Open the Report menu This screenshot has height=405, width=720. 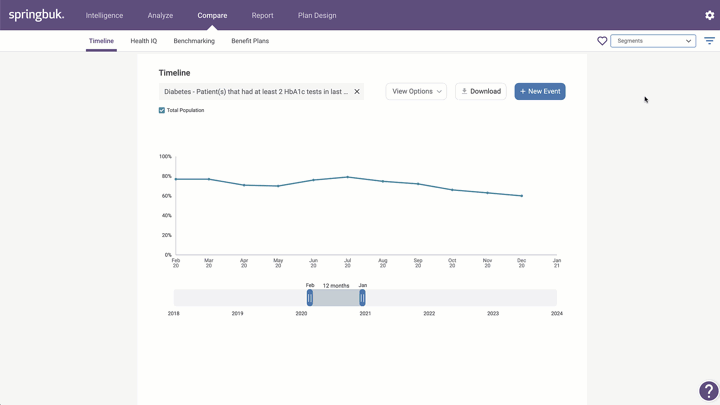[x=262, y=15]
